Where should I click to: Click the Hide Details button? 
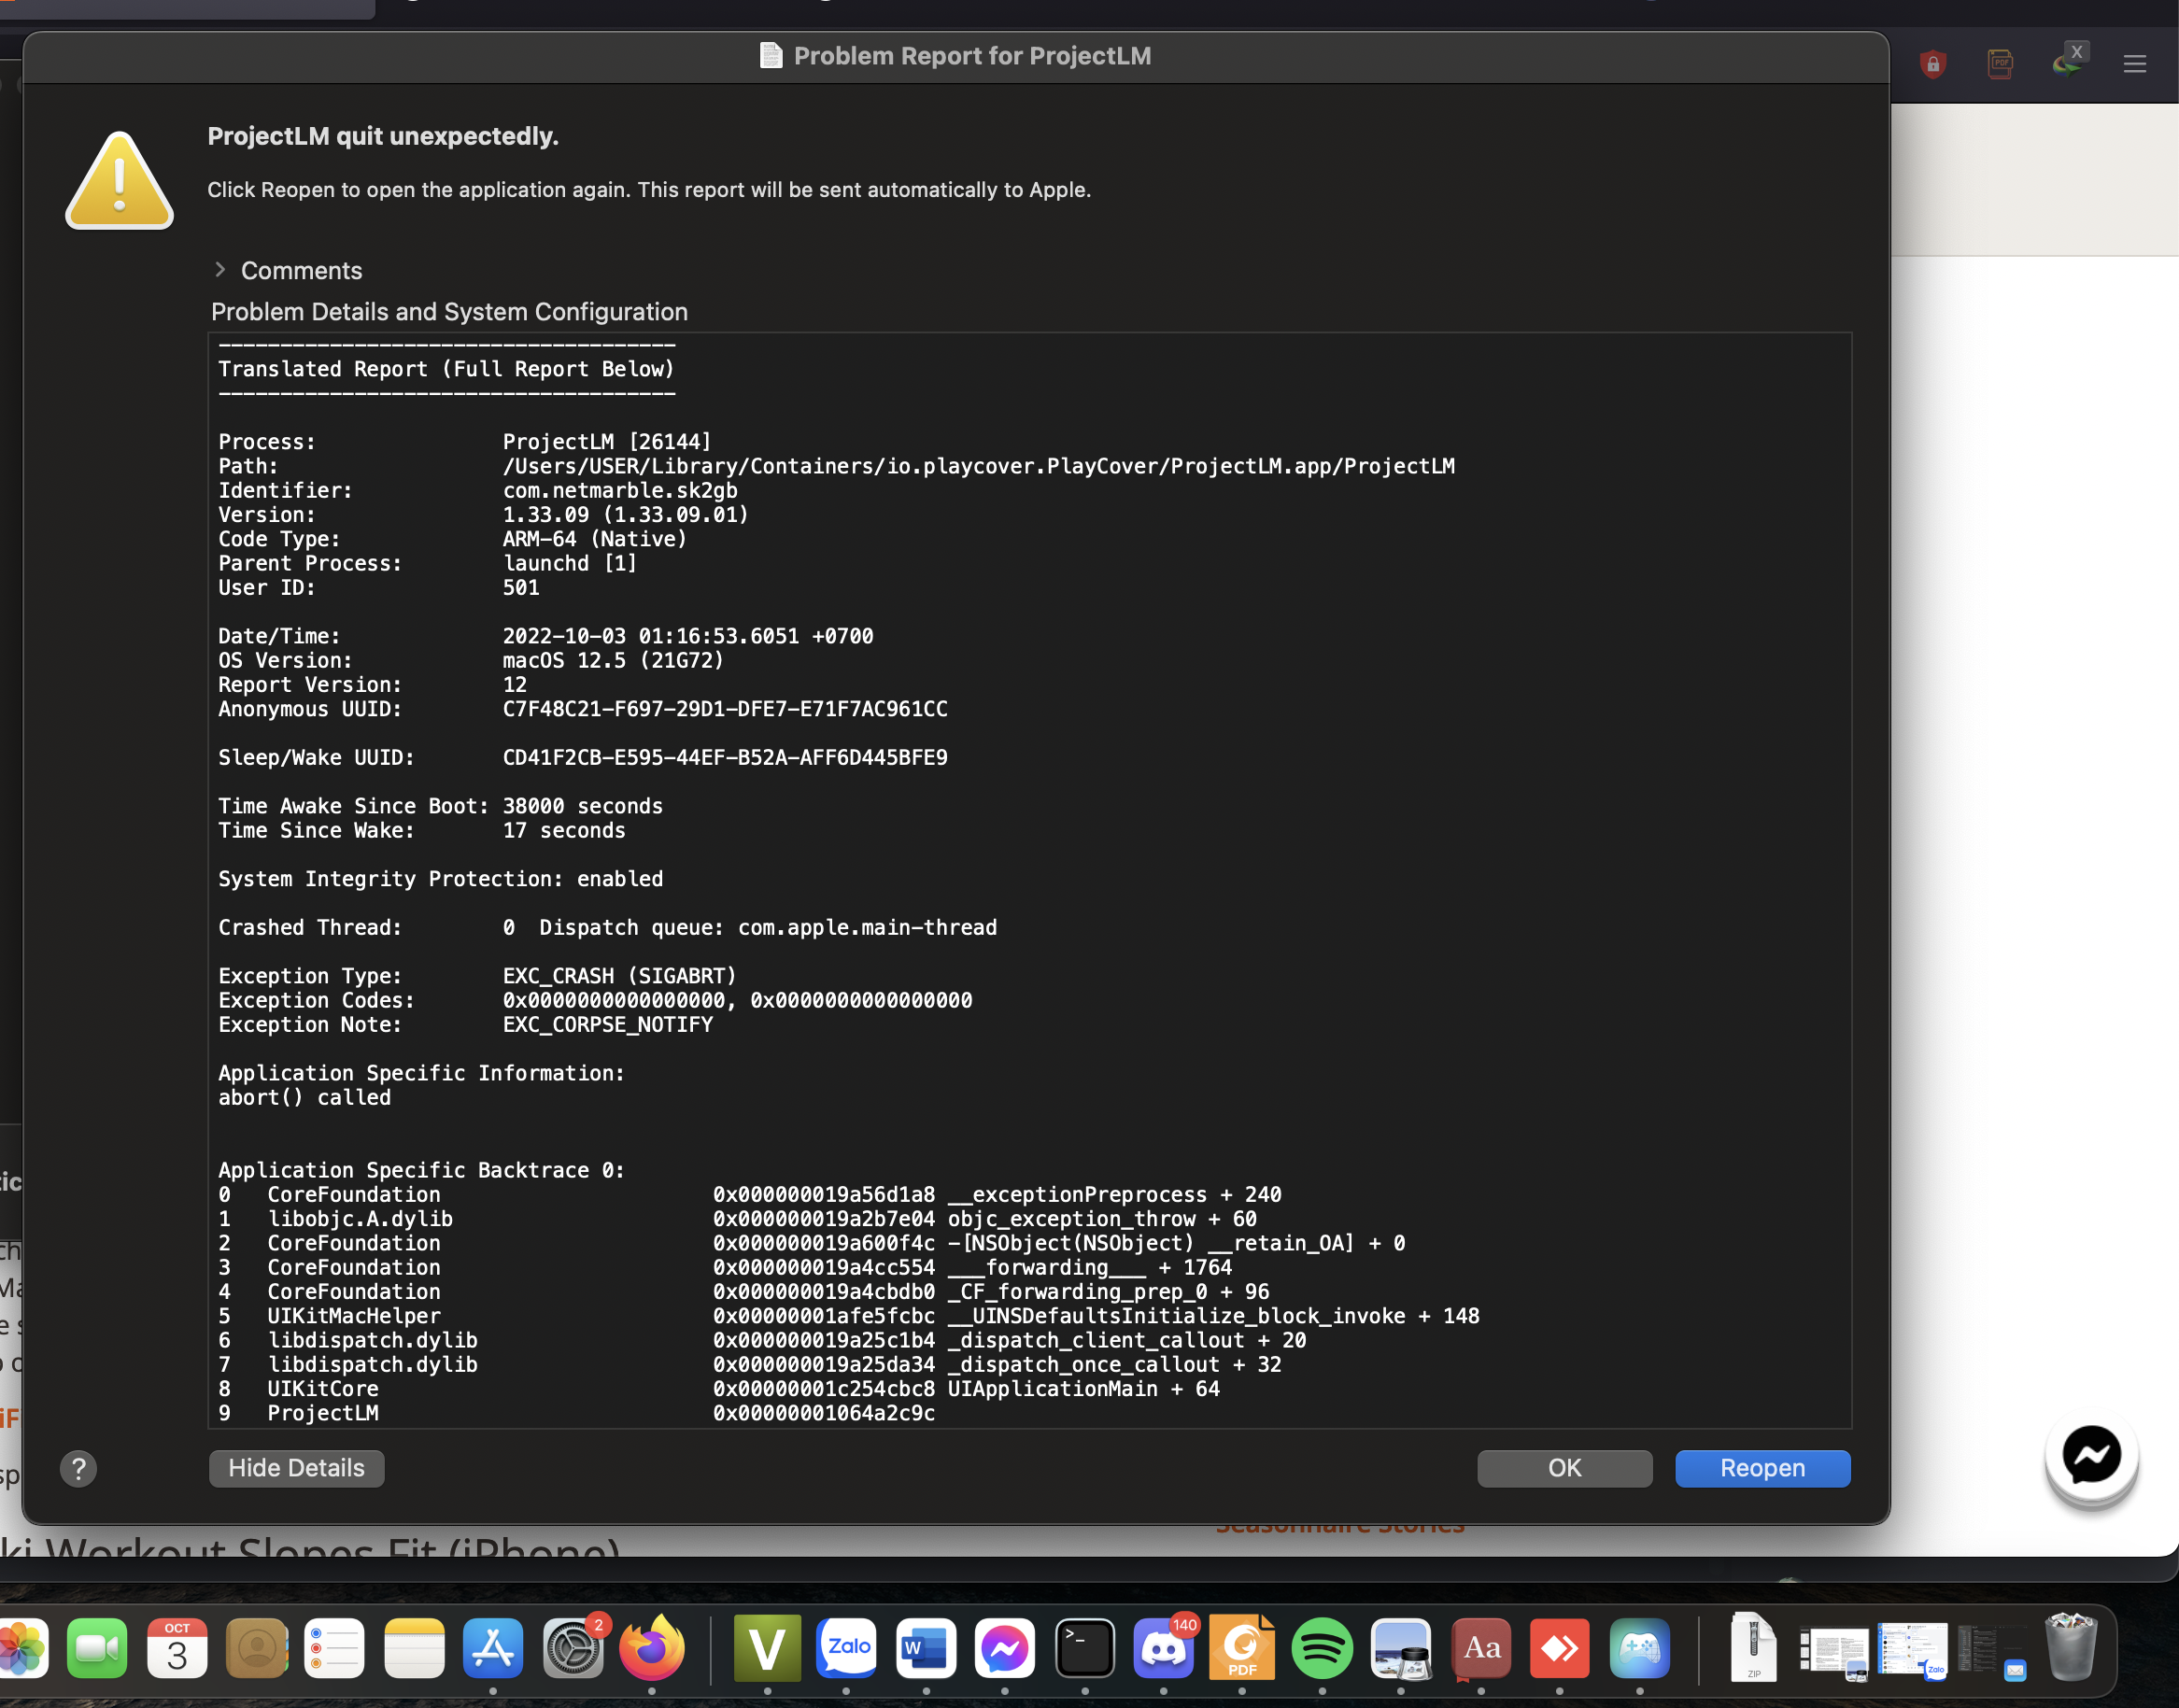[x=296, y=1468]
